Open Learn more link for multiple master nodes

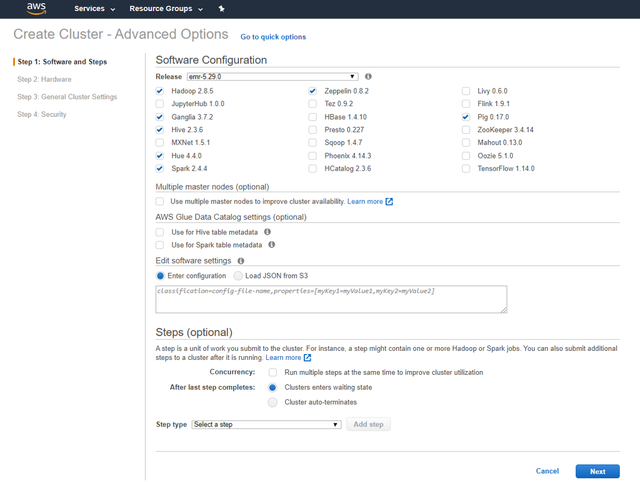[x=365, y=202]
